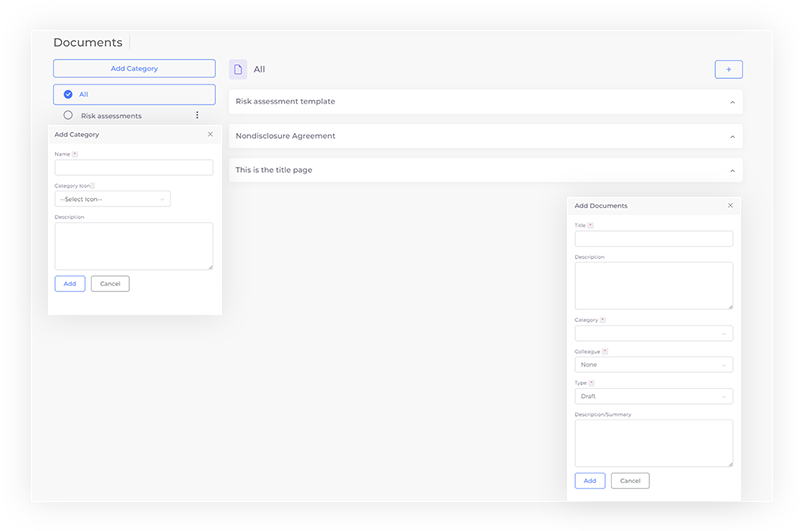800x531 pixels.
Task: Click the Description/Summary text area
Action: tap(653, 442)
